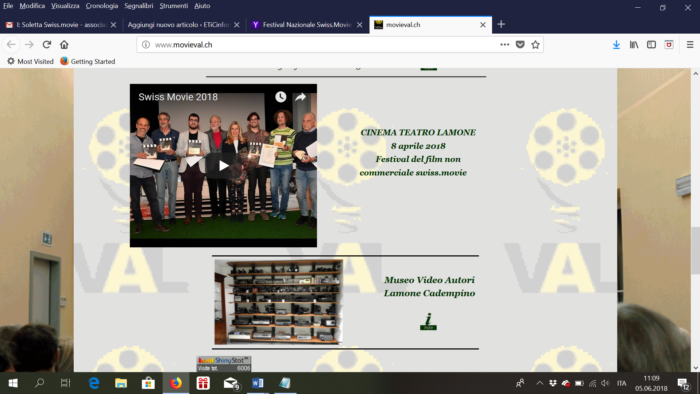Open the Downloads arrow icon
Image resolution: width=700 pixels, height=394 pixels.
(616, 45)
